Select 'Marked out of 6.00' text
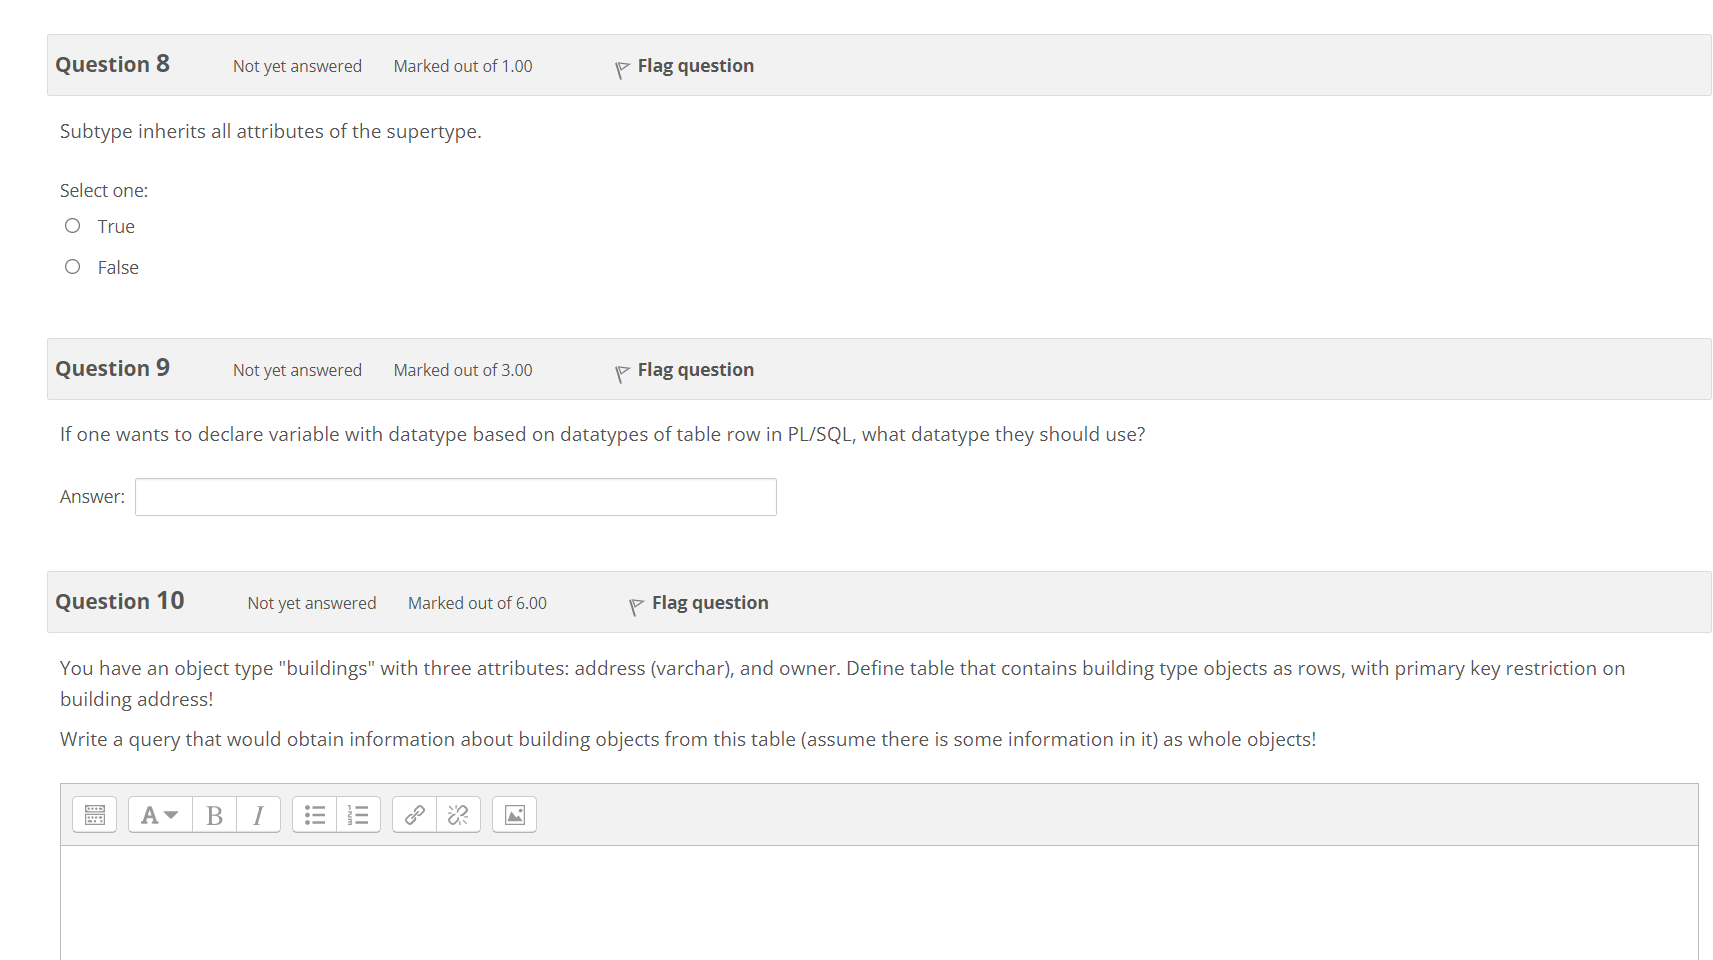The image size is (1713, 960). coord(477,603)
